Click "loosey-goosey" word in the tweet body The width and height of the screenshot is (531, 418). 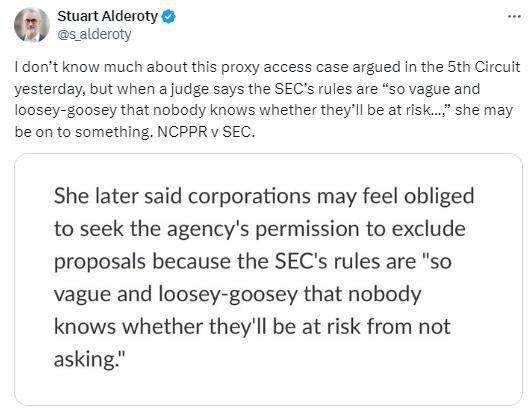pyautogui.click(x=66, y=110)
